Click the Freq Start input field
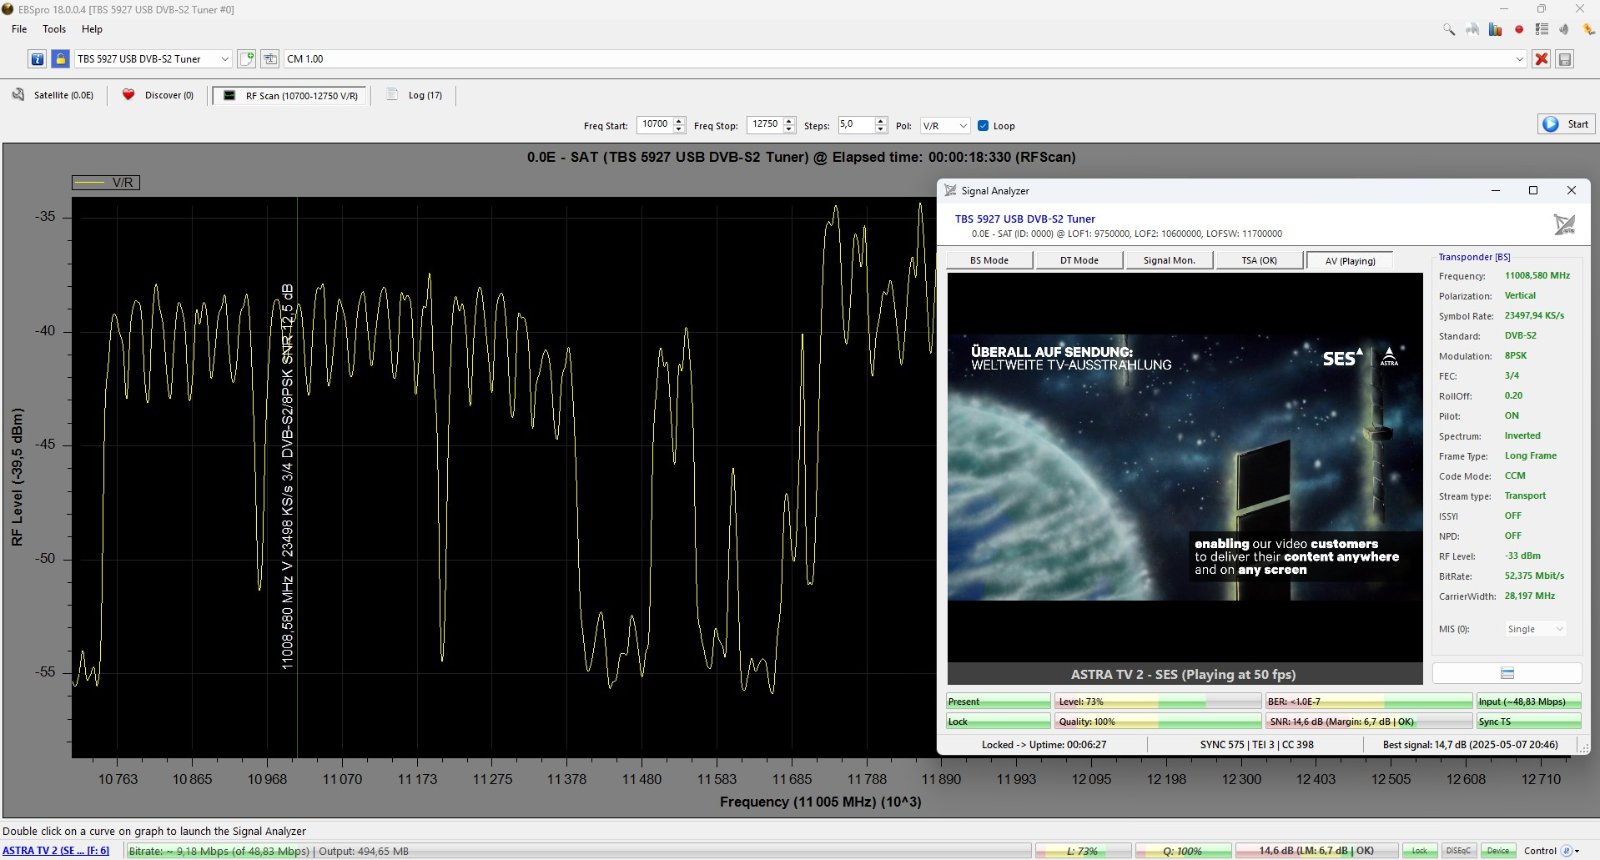The image size is (1600, 860). 655,125
